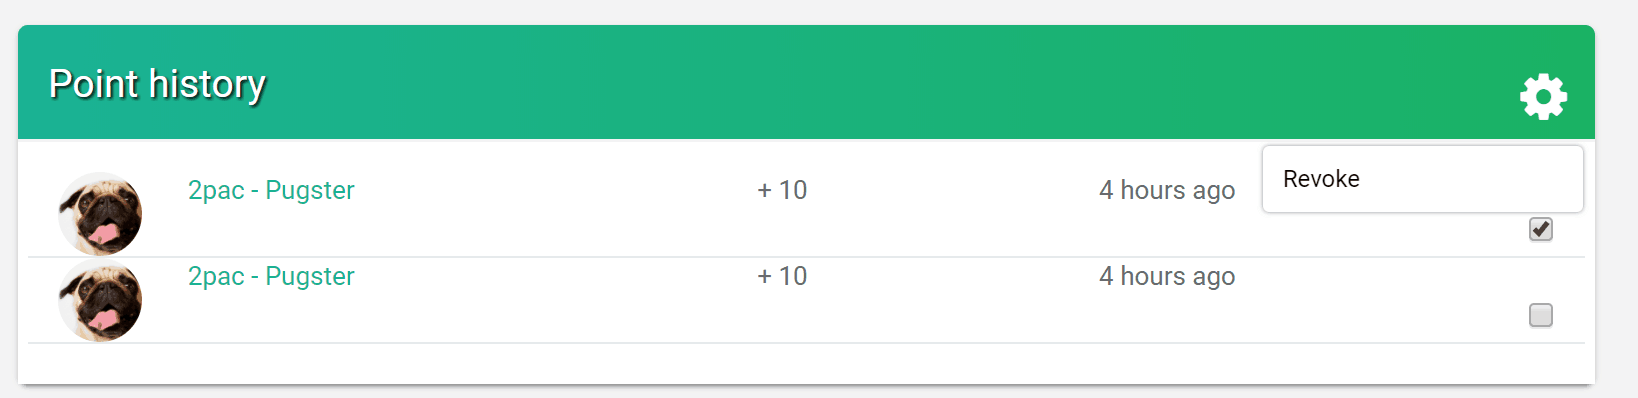Select the + 10 value in second row
This screenshot has height=398, width=1638.
782,276
